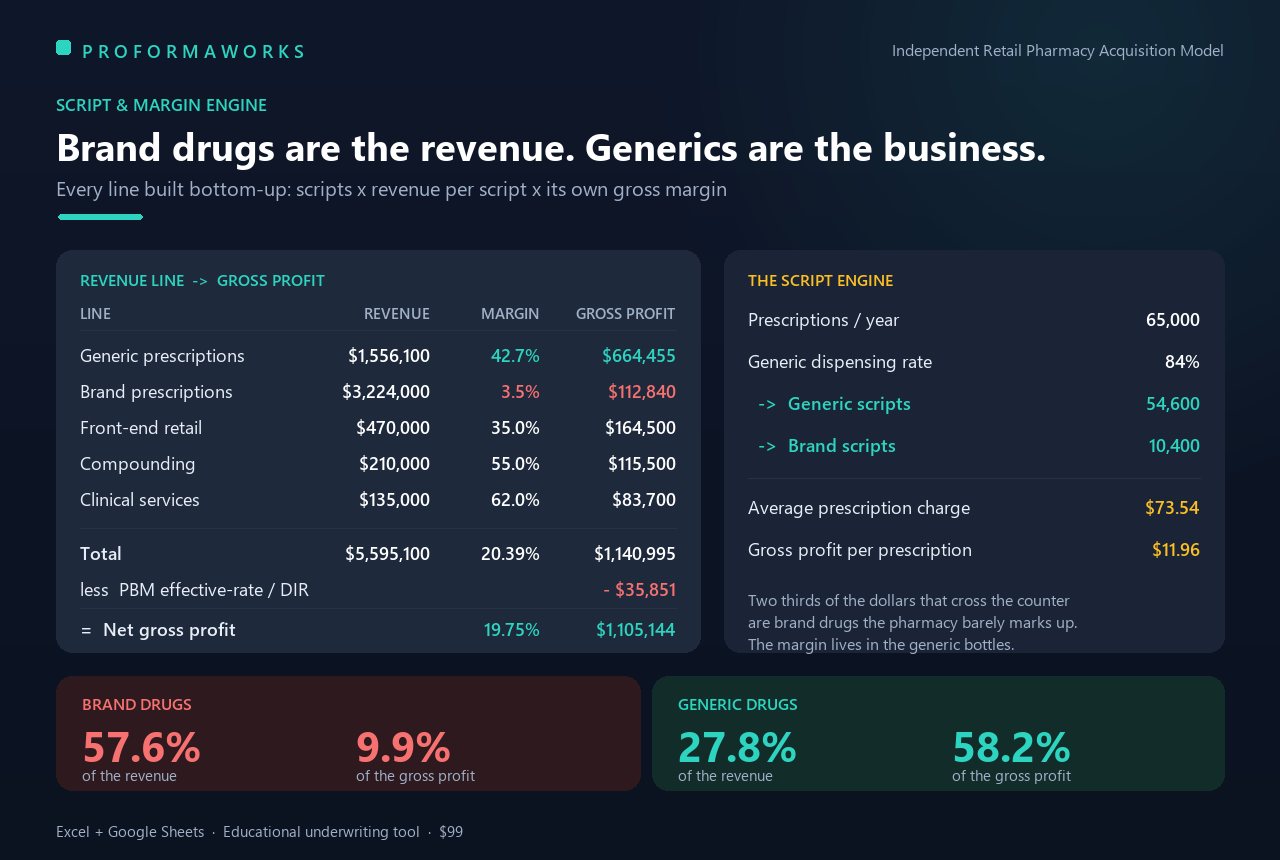Click the Clinical services row label
Image resolution: width=1280 pixels, height=860 pixels.
(140, 500)
